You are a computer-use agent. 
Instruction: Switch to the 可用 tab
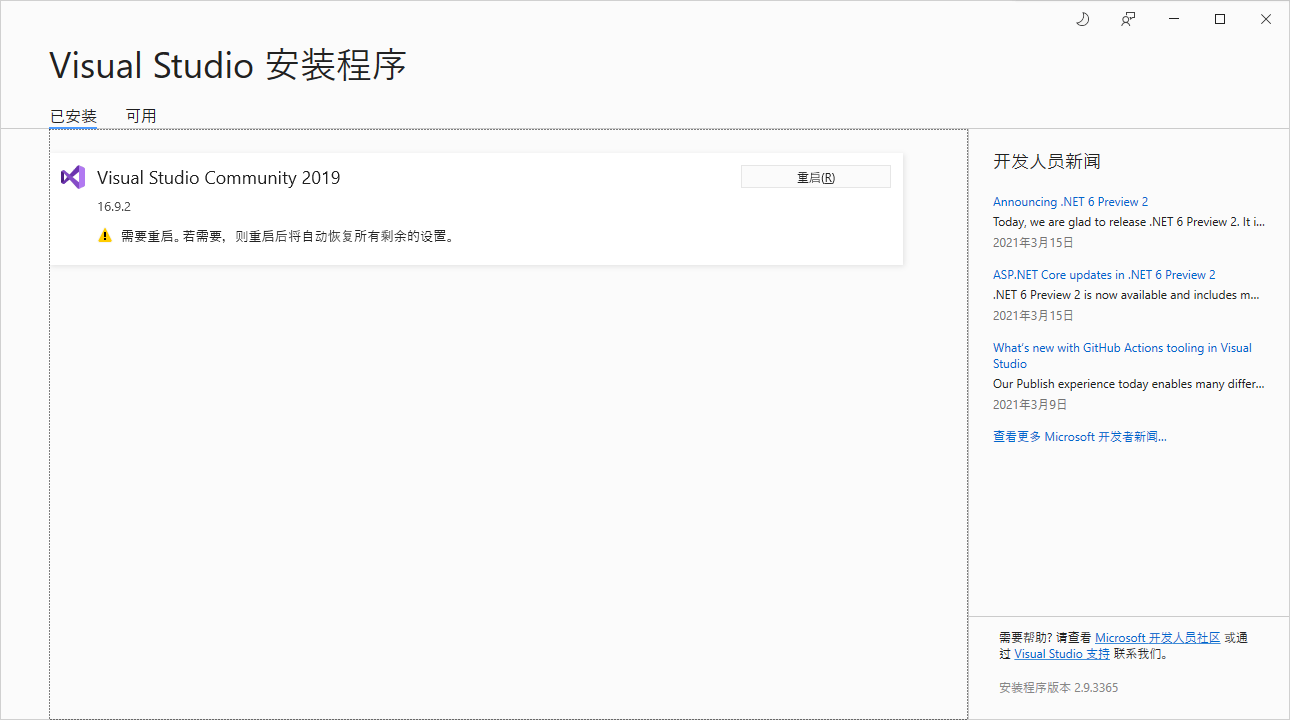pyautogui.click(x=141, y=116)
